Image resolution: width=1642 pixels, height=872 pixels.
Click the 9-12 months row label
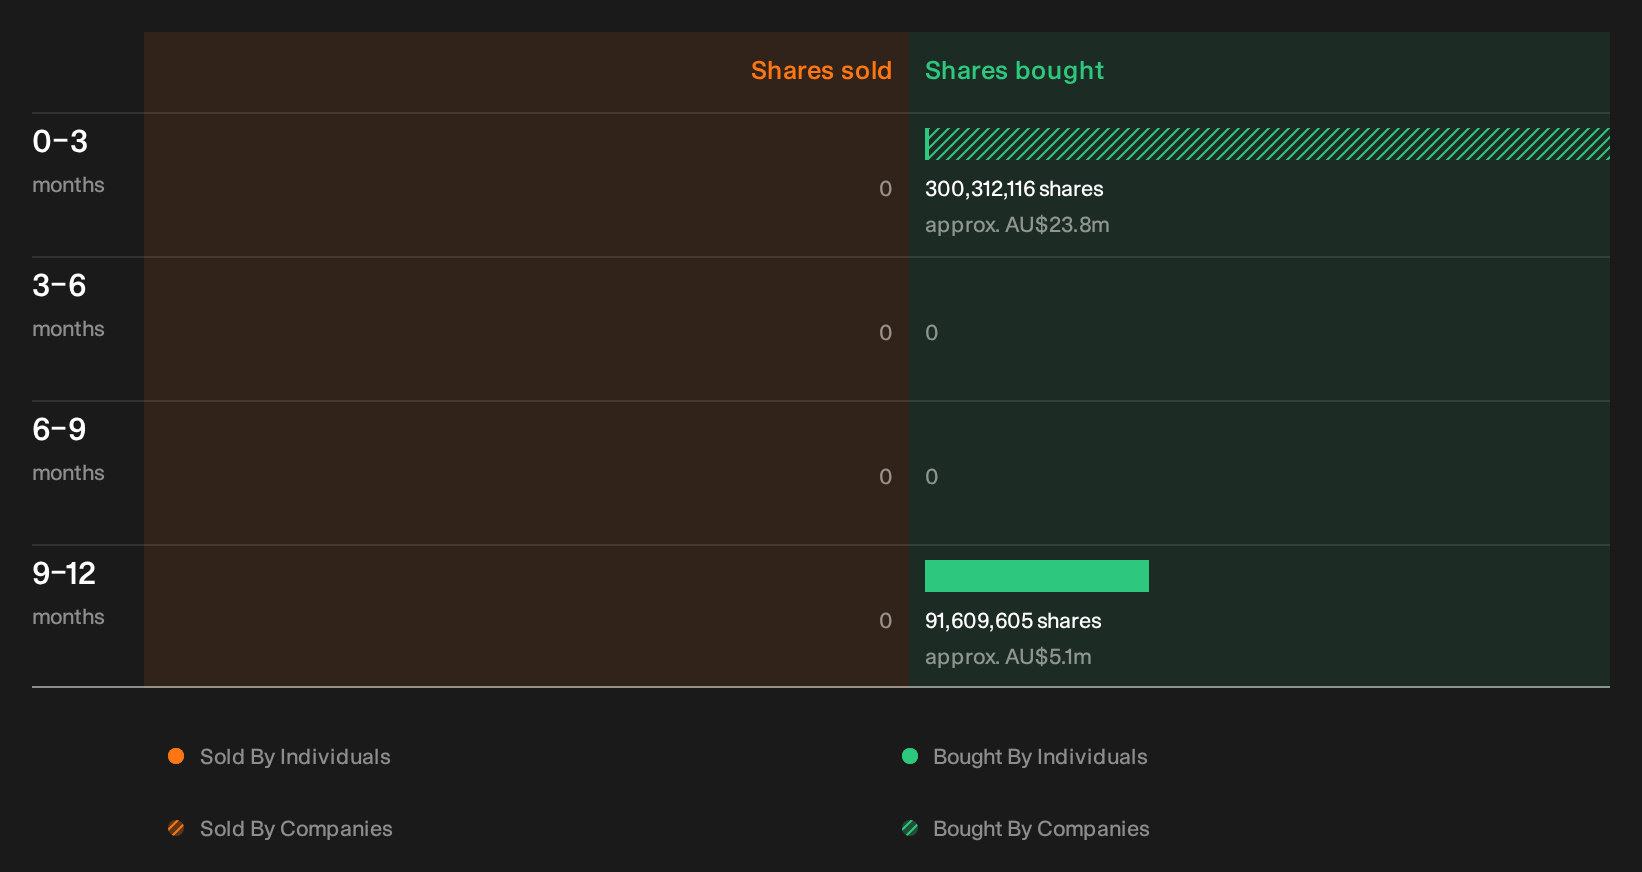pos(68,593)
